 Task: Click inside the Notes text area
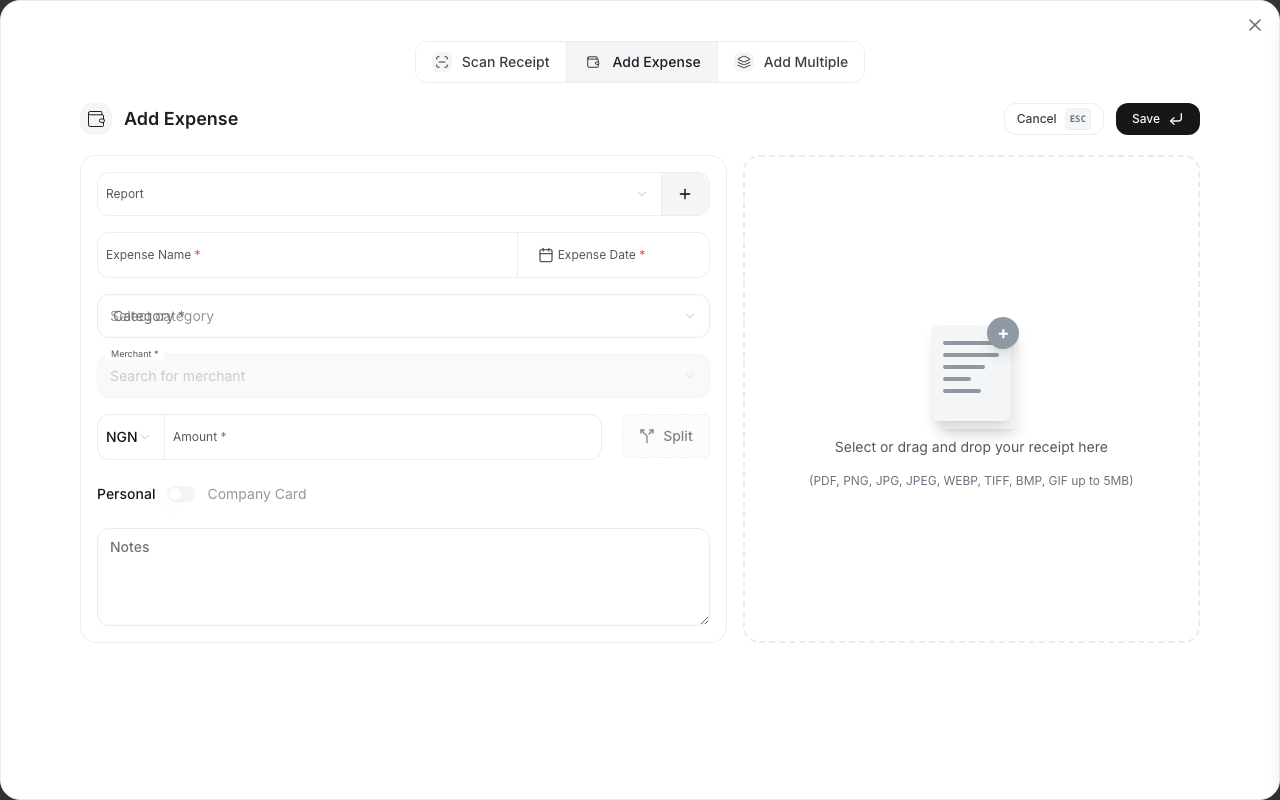(x=403, y=577)
